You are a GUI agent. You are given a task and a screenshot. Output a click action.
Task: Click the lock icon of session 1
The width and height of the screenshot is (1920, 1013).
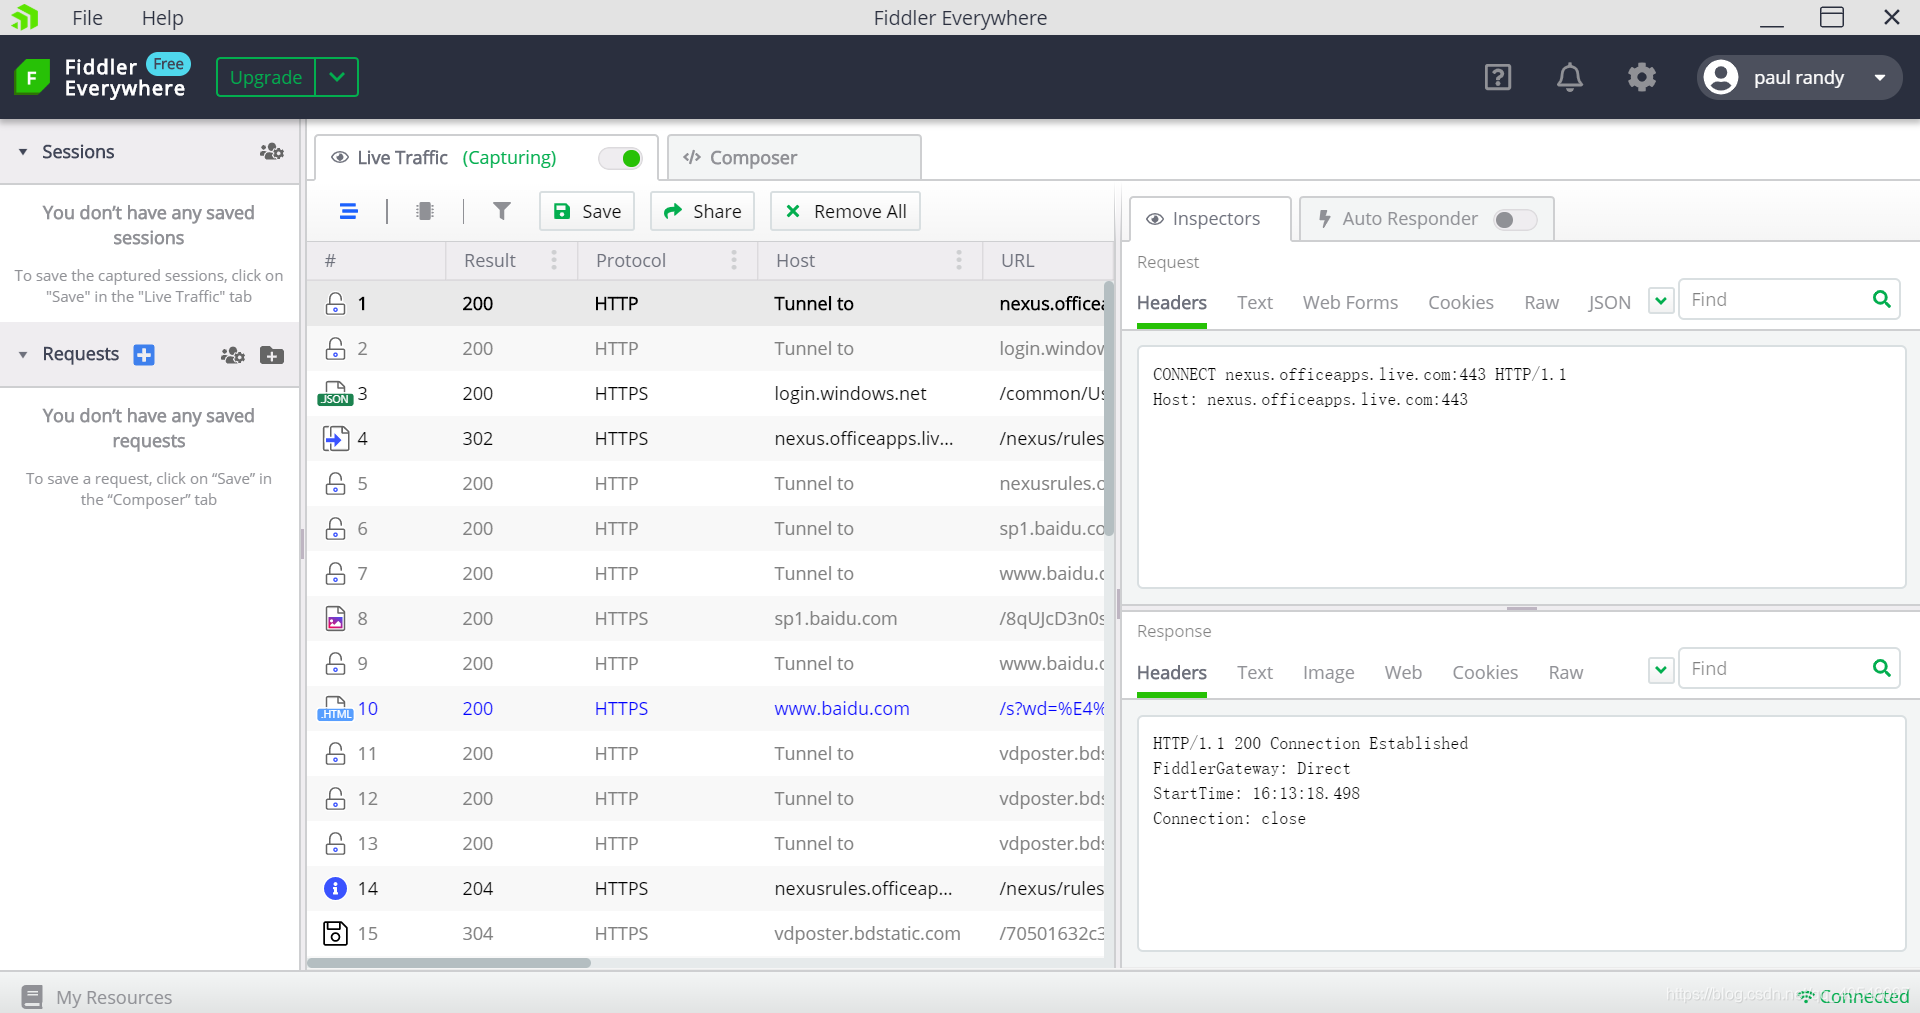tap(336, 303)
